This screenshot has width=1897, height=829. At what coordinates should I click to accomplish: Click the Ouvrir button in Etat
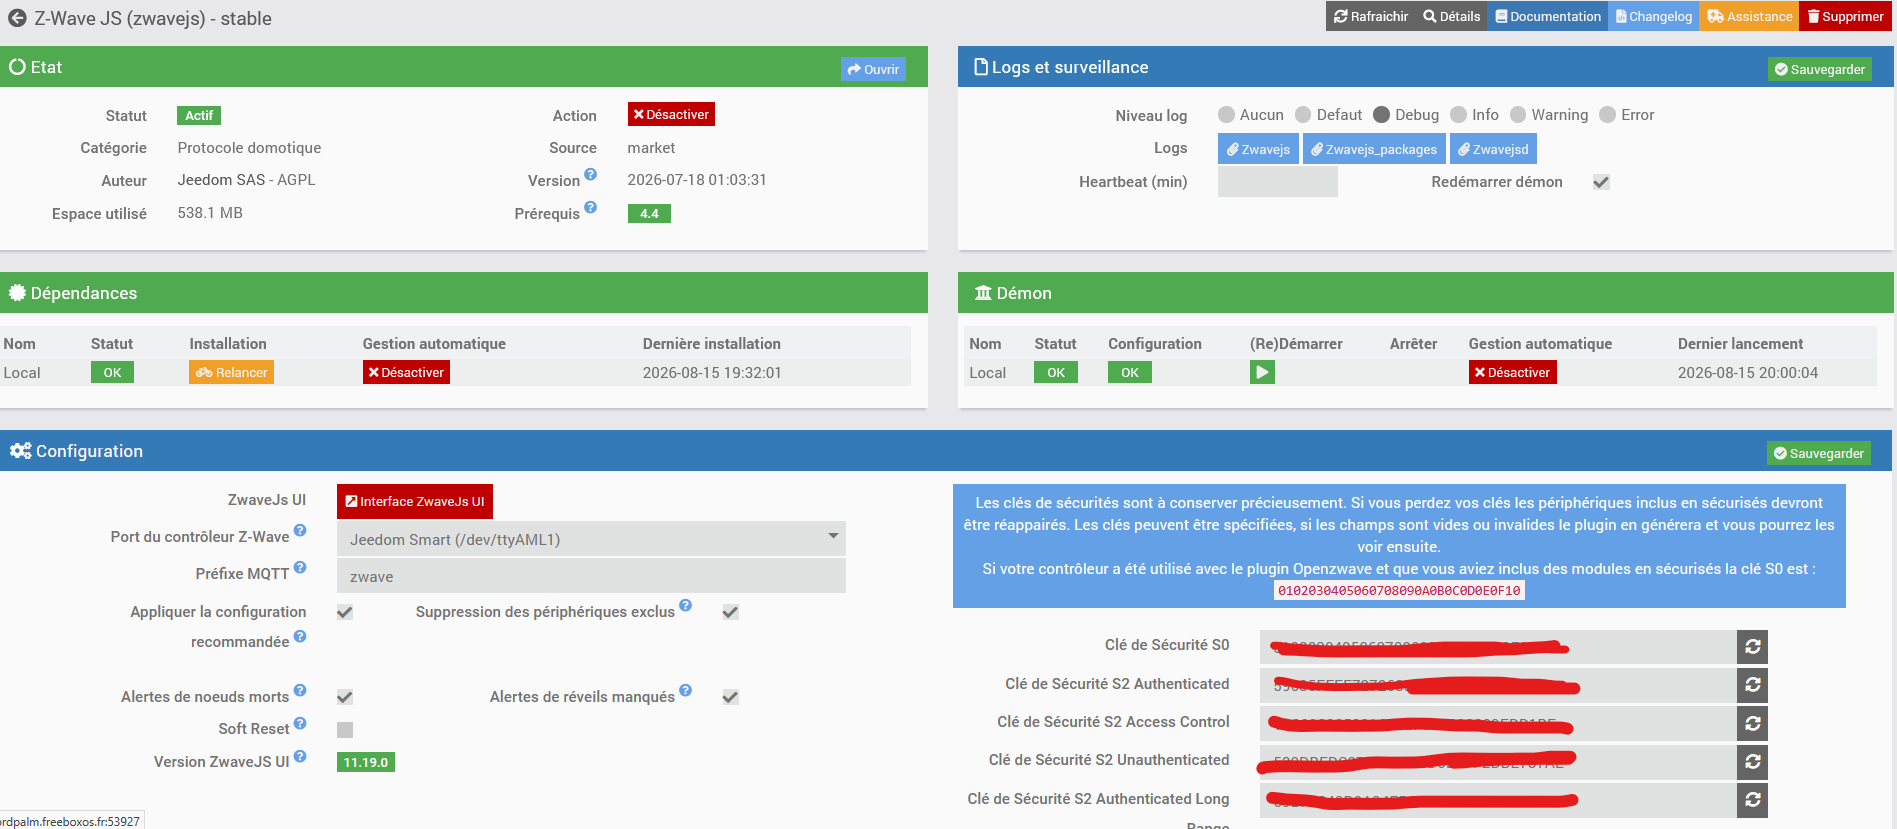coord(873,69)
